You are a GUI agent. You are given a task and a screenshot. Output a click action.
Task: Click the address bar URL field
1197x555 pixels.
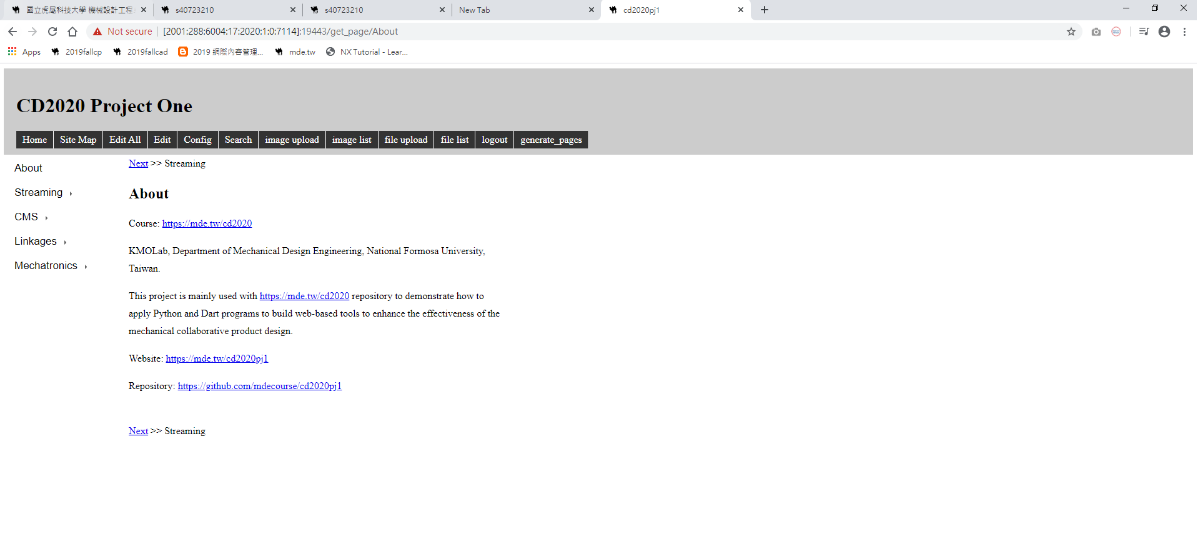point(600,31)
